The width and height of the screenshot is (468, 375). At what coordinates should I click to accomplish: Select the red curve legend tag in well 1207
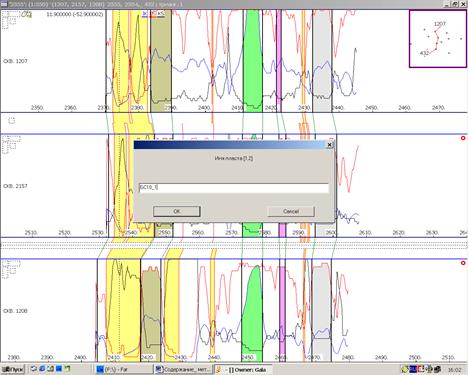pyautogui.click(x=153, y=14)
